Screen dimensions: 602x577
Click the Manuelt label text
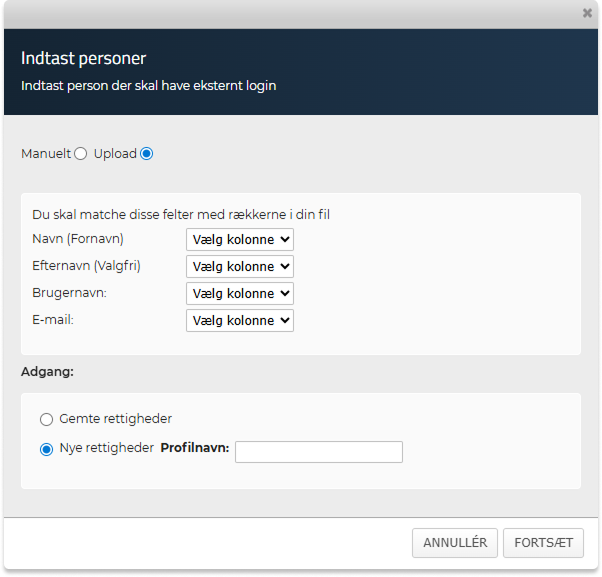coord(46,154)
